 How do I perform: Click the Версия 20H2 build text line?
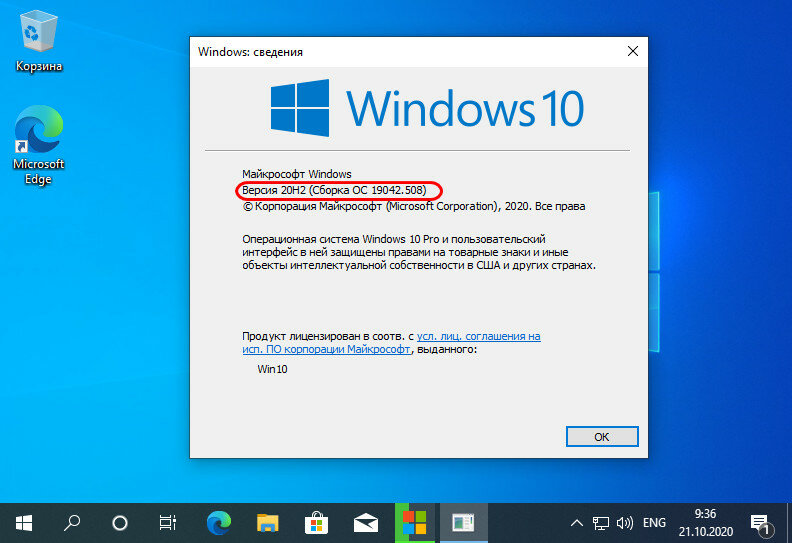(x=334, y=190)
